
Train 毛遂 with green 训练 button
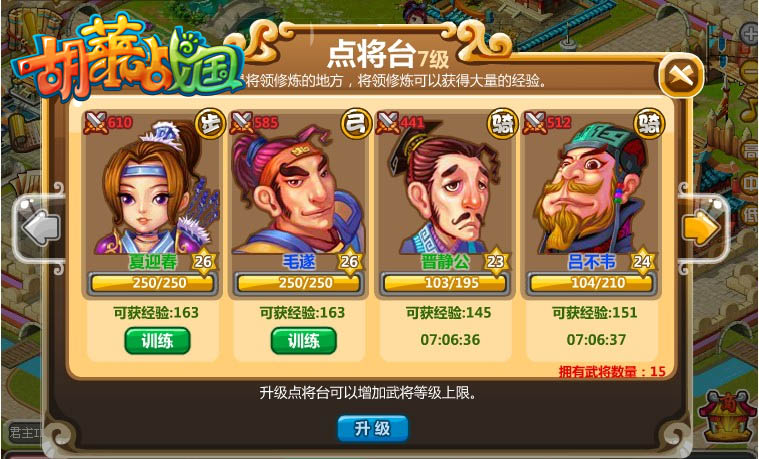click(x=304, y=341)
